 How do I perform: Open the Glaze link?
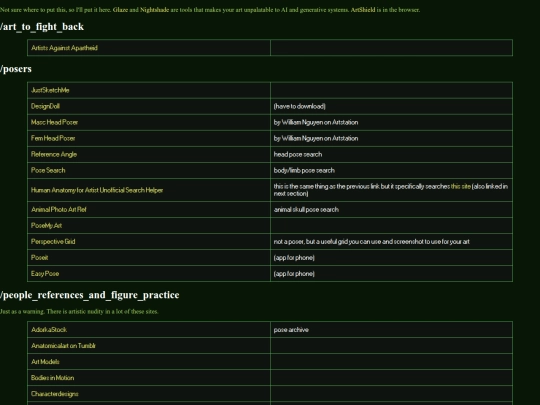pos(120,10)
